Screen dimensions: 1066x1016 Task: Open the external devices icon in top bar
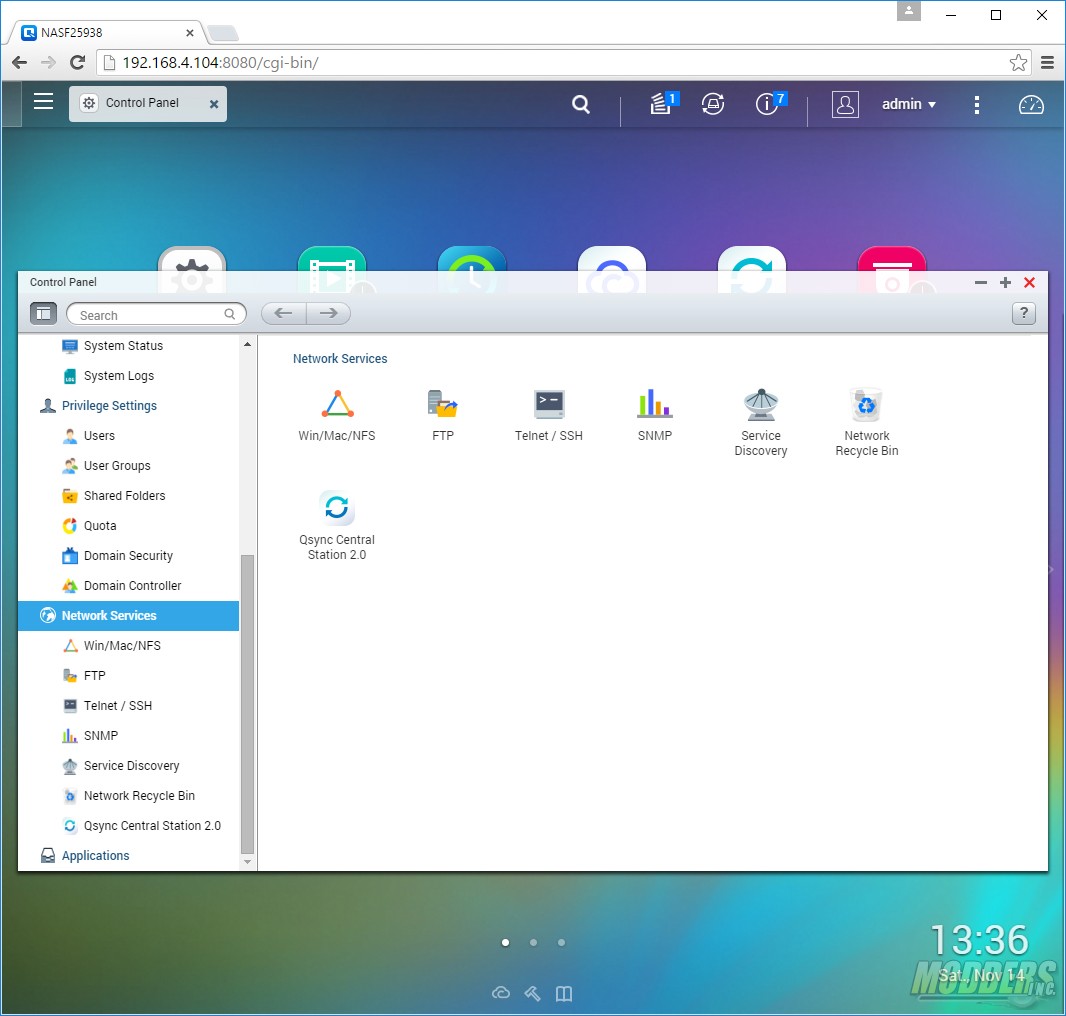pos(712,104)
